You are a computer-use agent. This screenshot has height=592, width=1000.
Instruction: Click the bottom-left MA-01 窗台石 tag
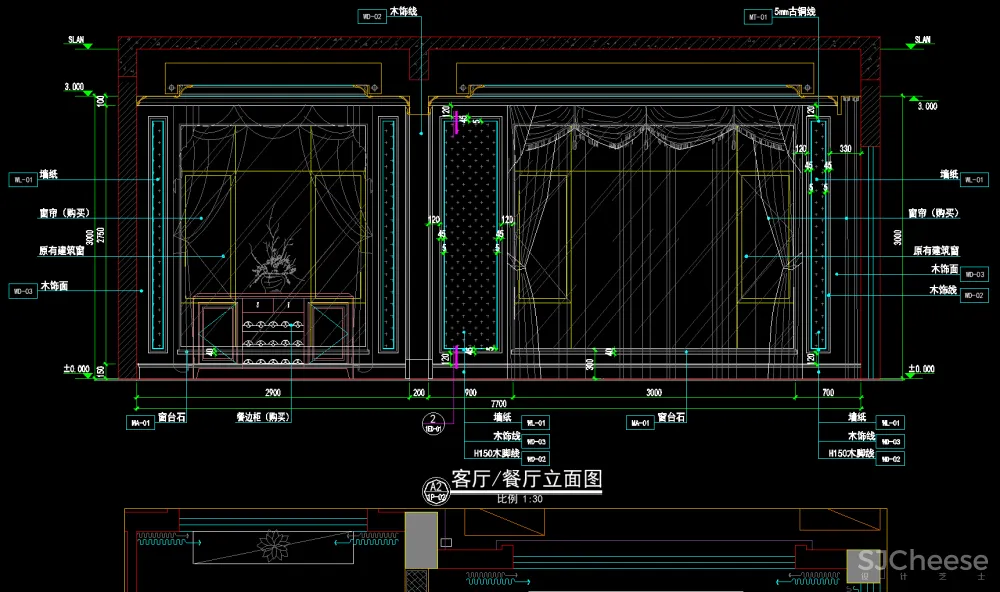[139, 423]
